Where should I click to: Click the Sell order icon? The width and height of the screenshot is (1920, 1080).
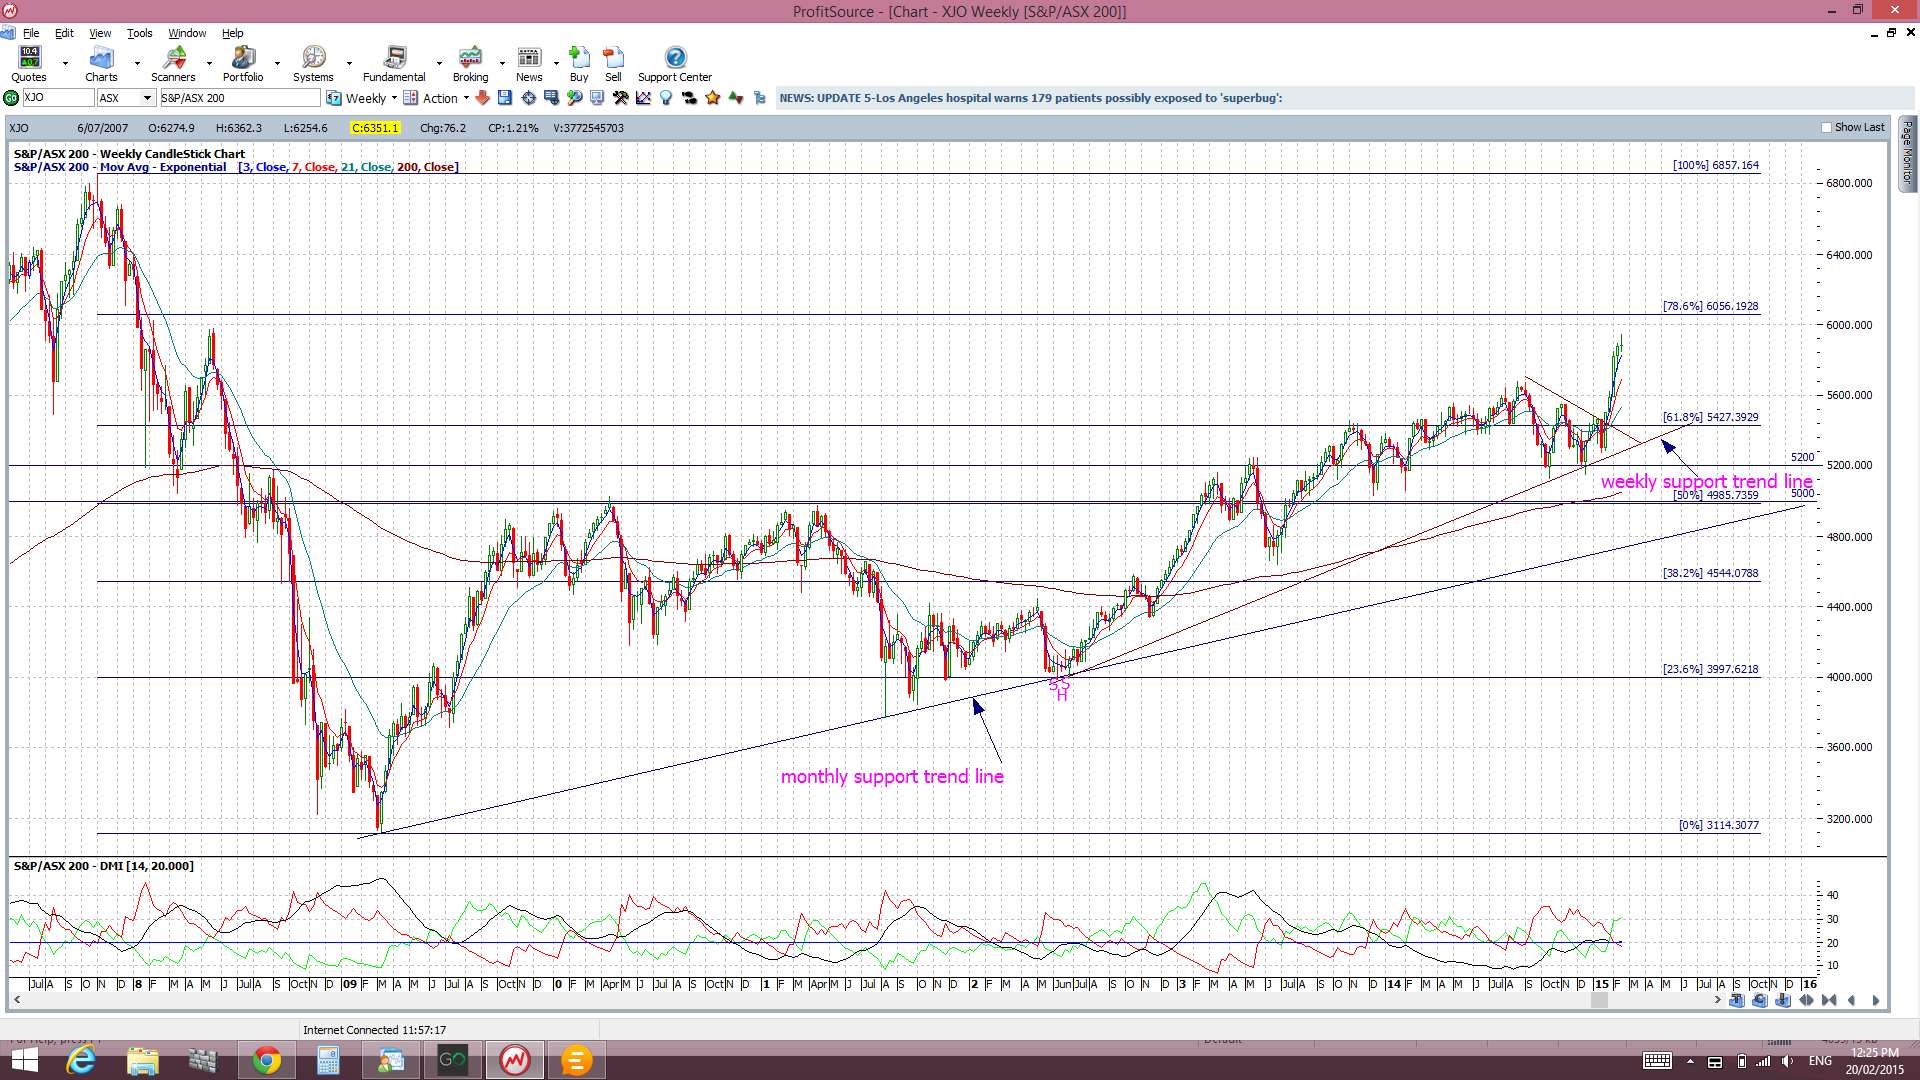(613, 57)
